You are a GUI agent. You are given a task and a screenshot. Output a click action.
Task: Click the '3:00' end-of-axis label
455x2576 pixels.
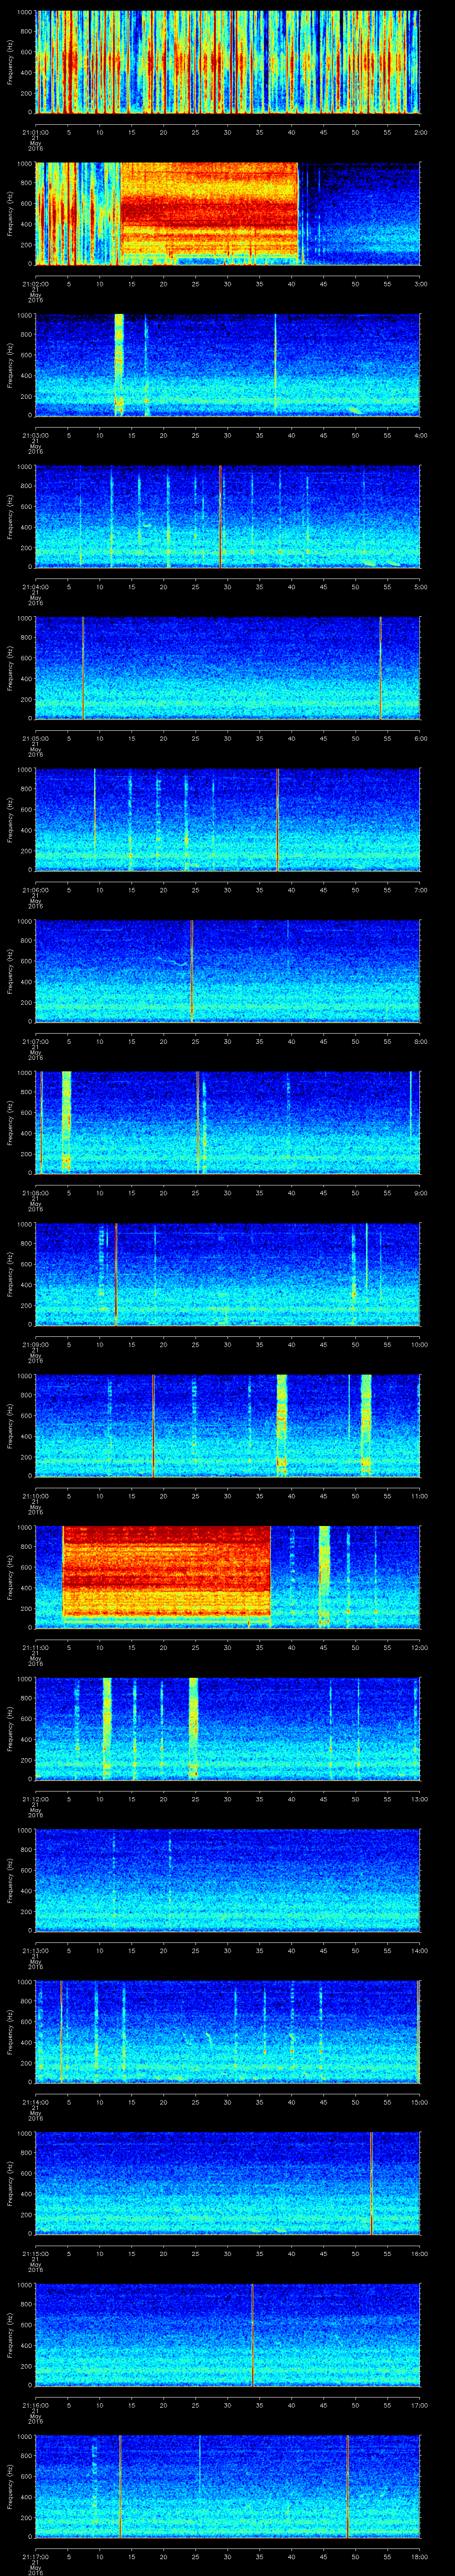(420, 284)
